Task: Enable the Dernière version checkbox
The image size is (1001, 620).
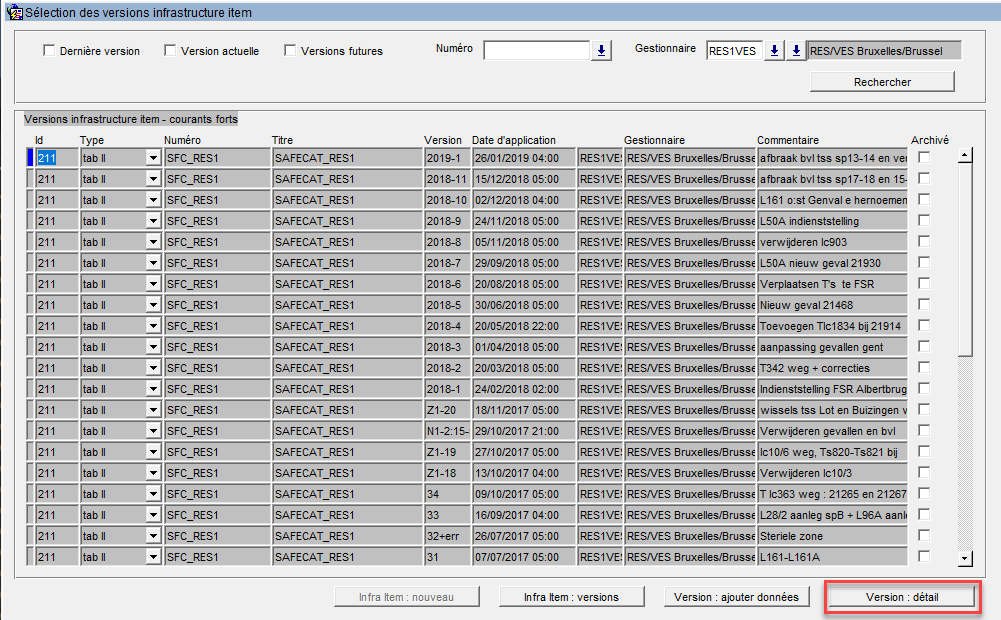Action: click(49, 50)
